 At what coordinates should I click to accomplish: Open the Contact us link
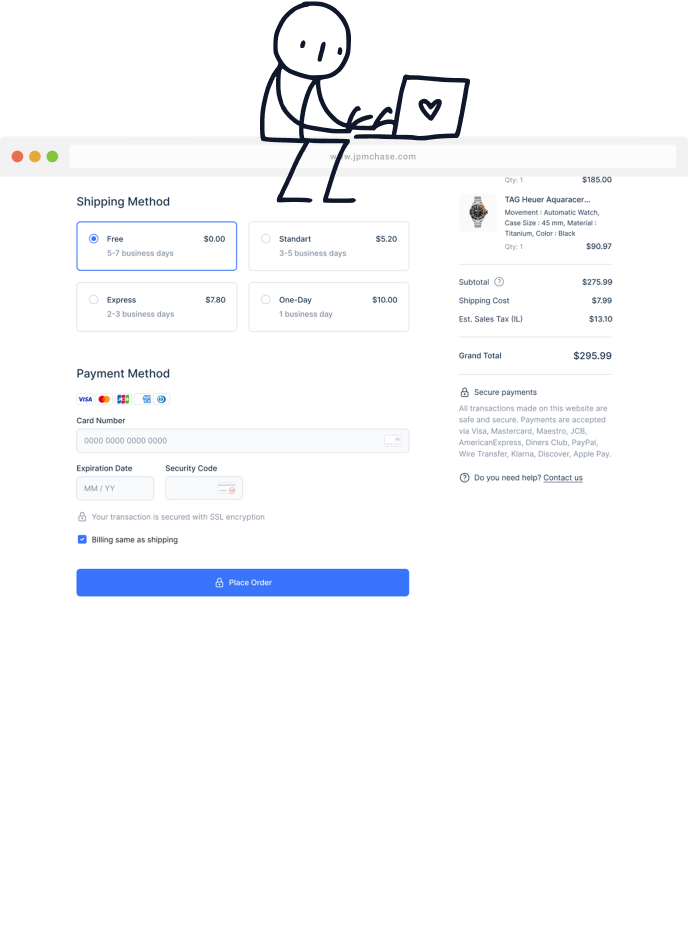tap(563, 478)
